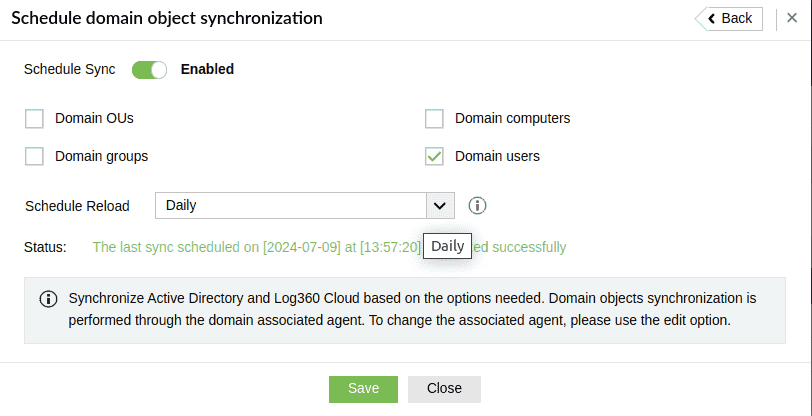Click the Daily tooltip popup
Image resolution: width=812 pixels, height=416 pixels.
[x=447, y=246]
